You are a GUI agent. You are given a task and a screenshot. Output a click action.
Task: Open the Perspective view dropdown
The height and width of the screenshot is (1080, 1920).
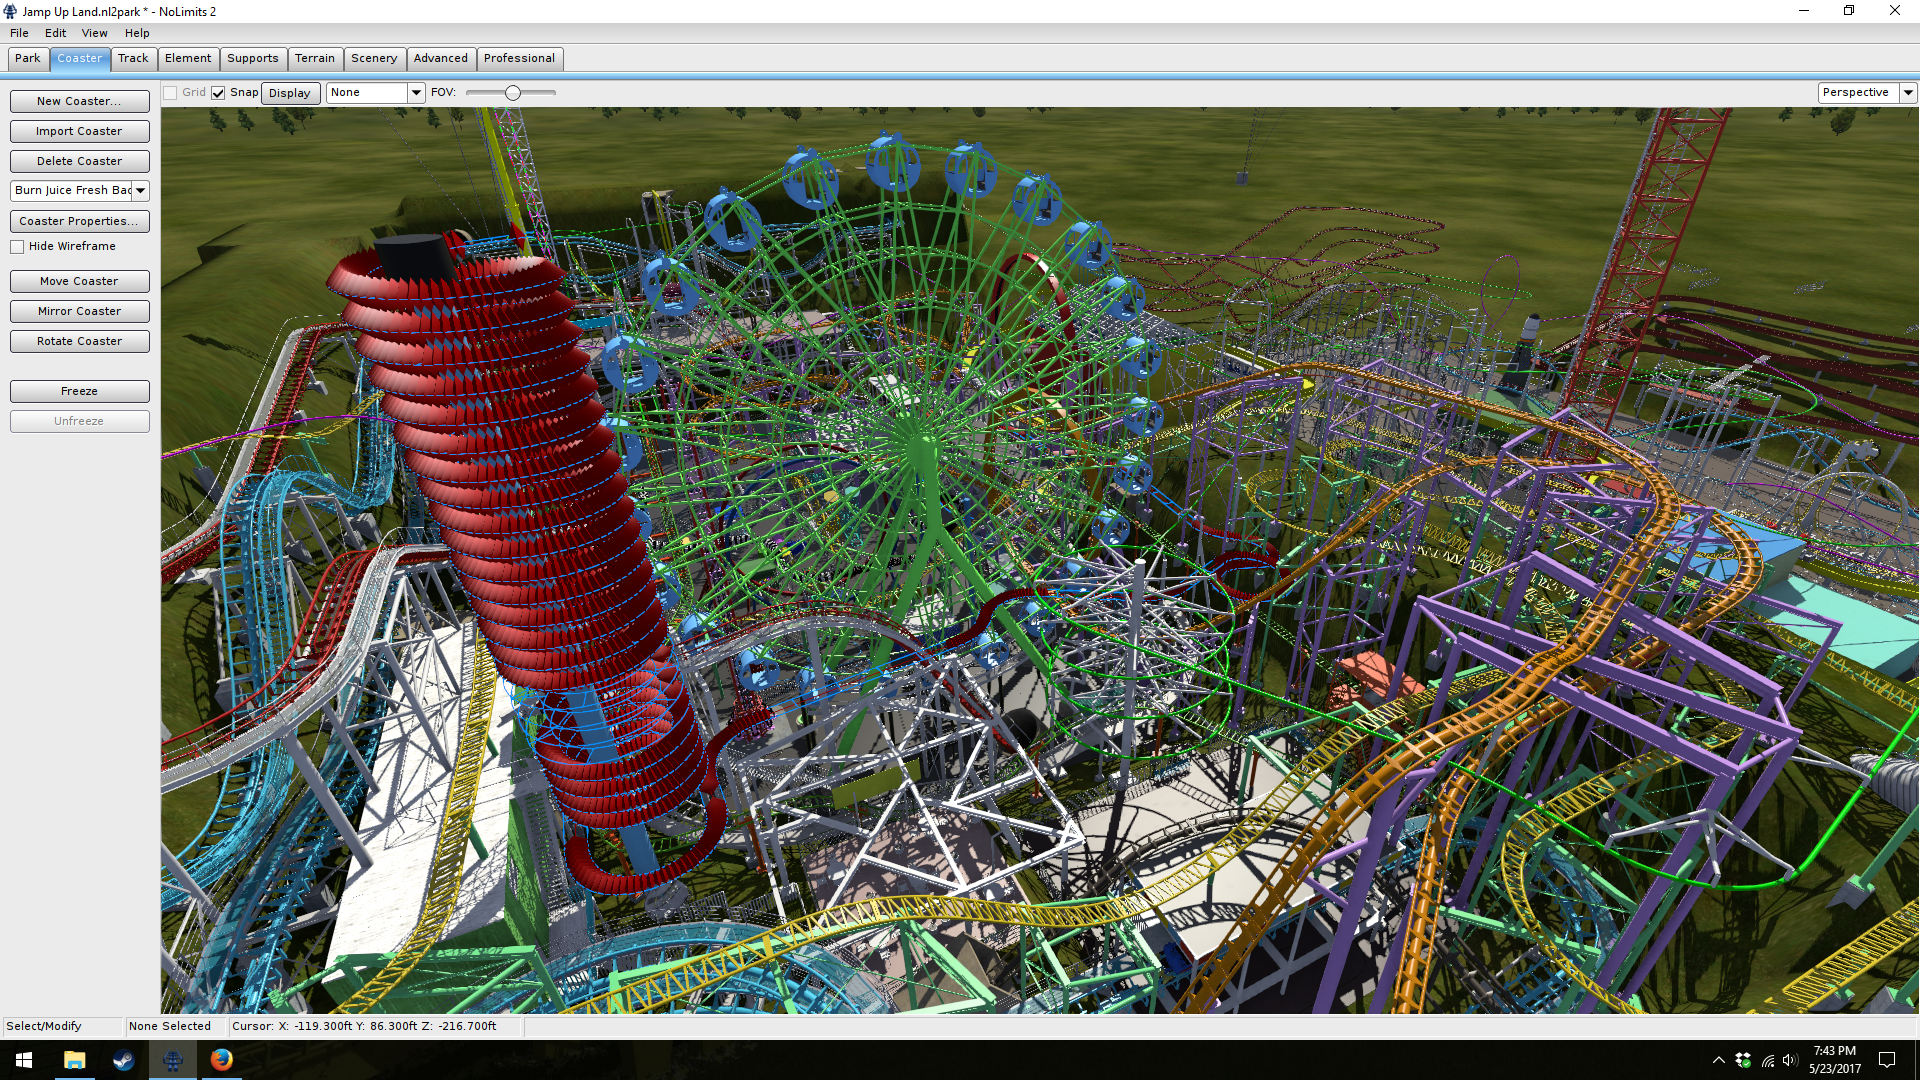pyautogui.click(x=1908, y=93)
